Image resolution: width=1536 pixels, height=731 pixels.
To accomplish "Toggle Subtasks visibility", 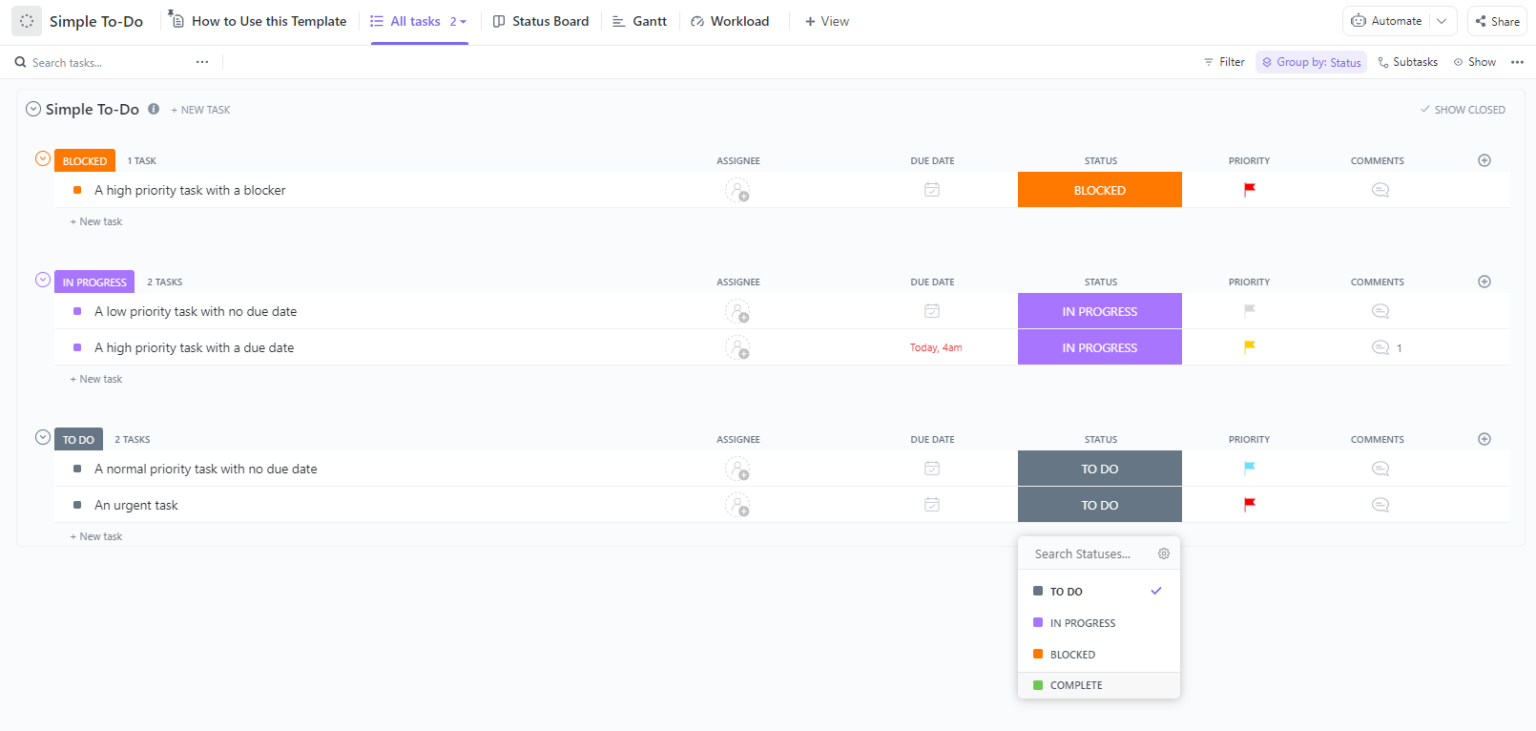I will 1407,61.
